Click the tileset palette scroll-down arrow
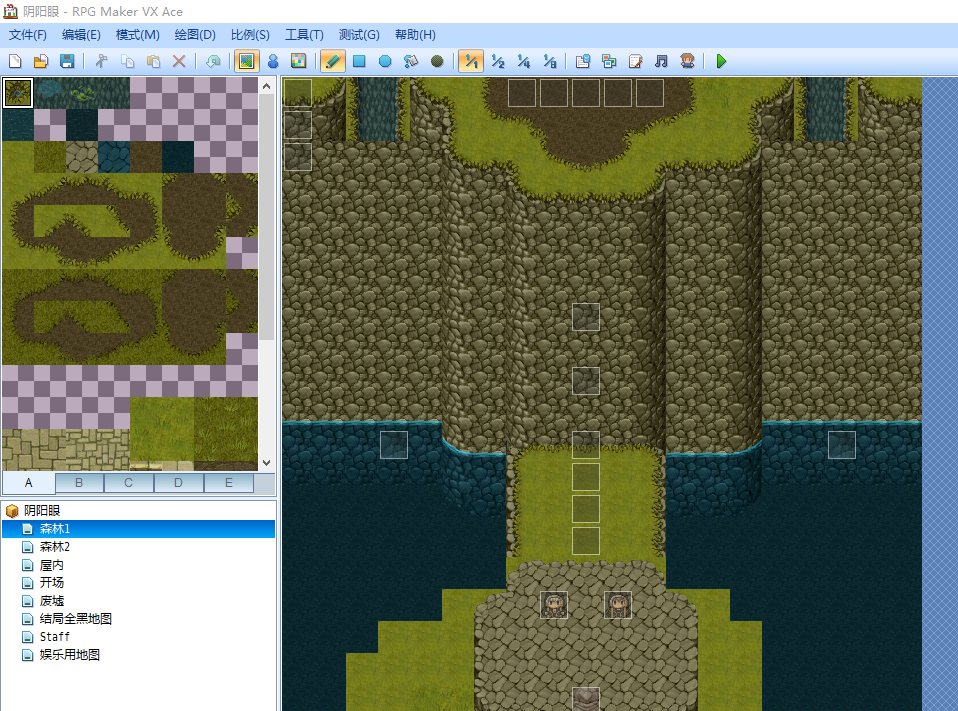Viewport: 958px width, 711px height. click(266, 463)
